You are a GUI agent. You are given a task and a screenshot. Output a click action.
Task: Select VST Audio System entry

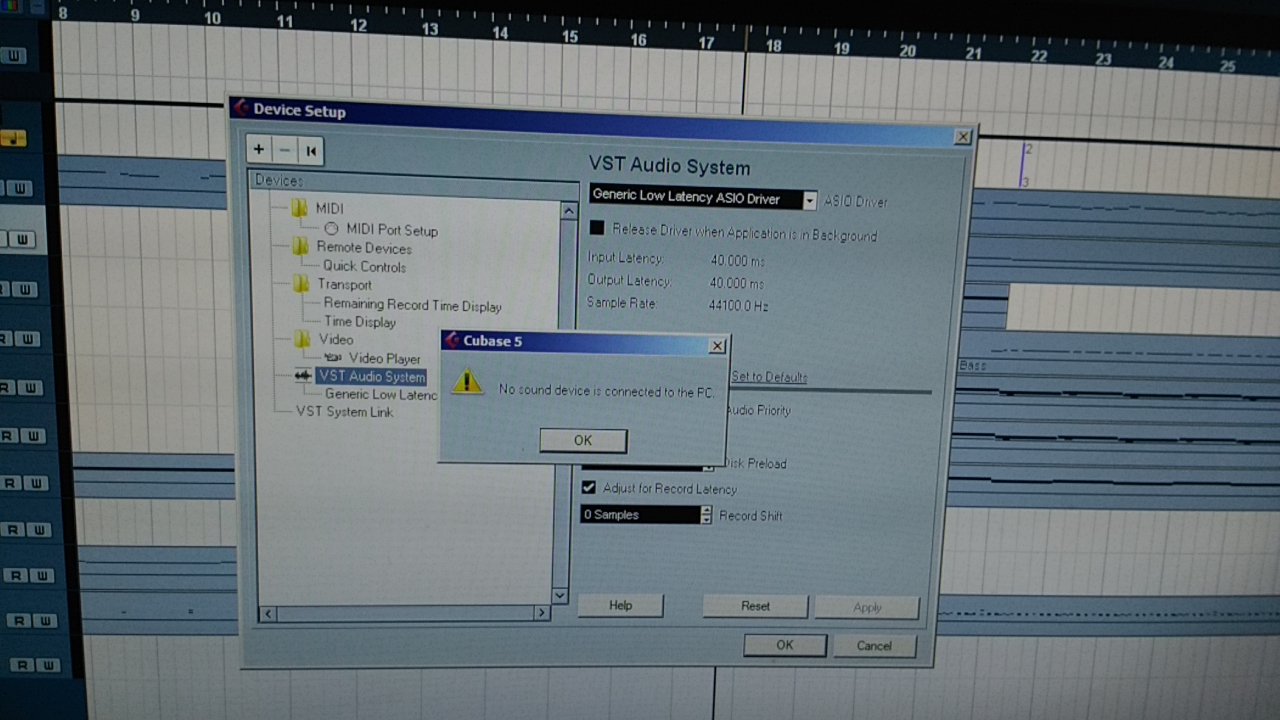[371, 377]
